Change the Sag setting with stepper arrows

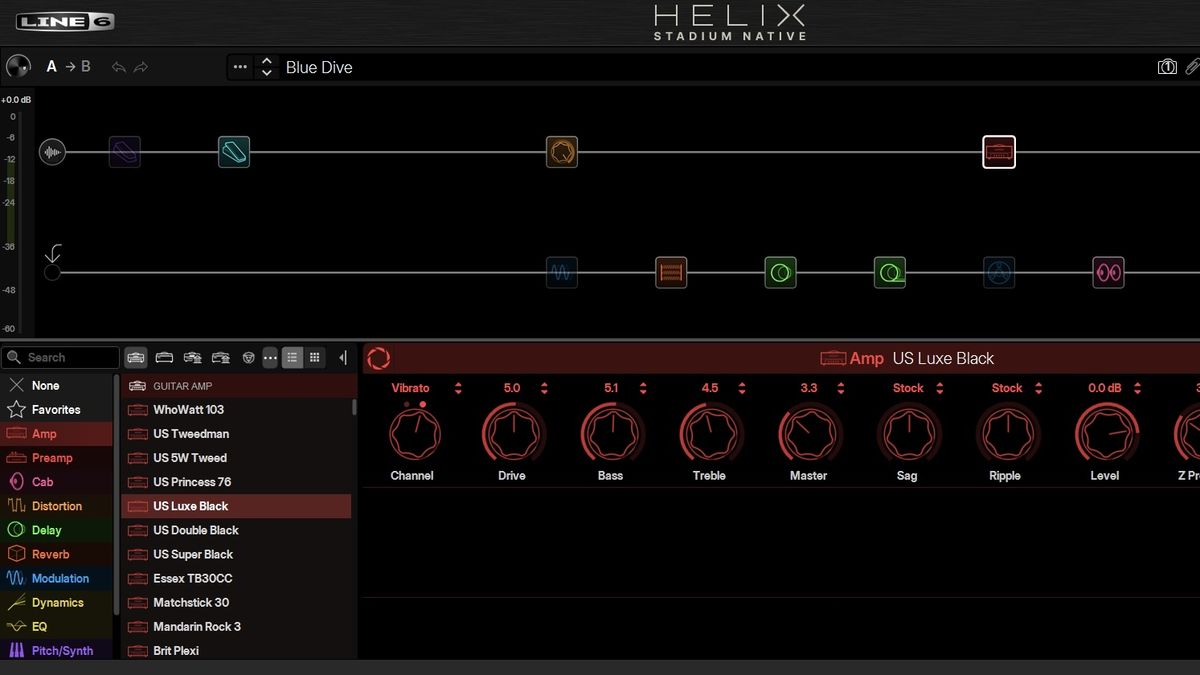(x=940, y=388)
